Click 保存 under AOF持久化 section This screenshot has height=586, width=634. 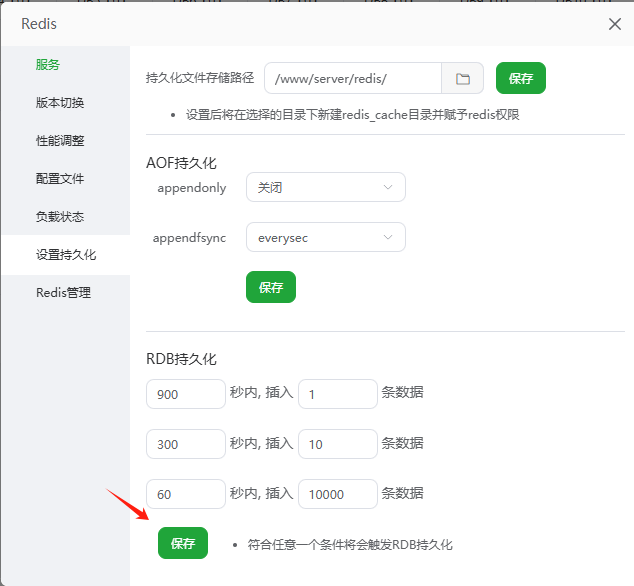click(x=271, y=287)
